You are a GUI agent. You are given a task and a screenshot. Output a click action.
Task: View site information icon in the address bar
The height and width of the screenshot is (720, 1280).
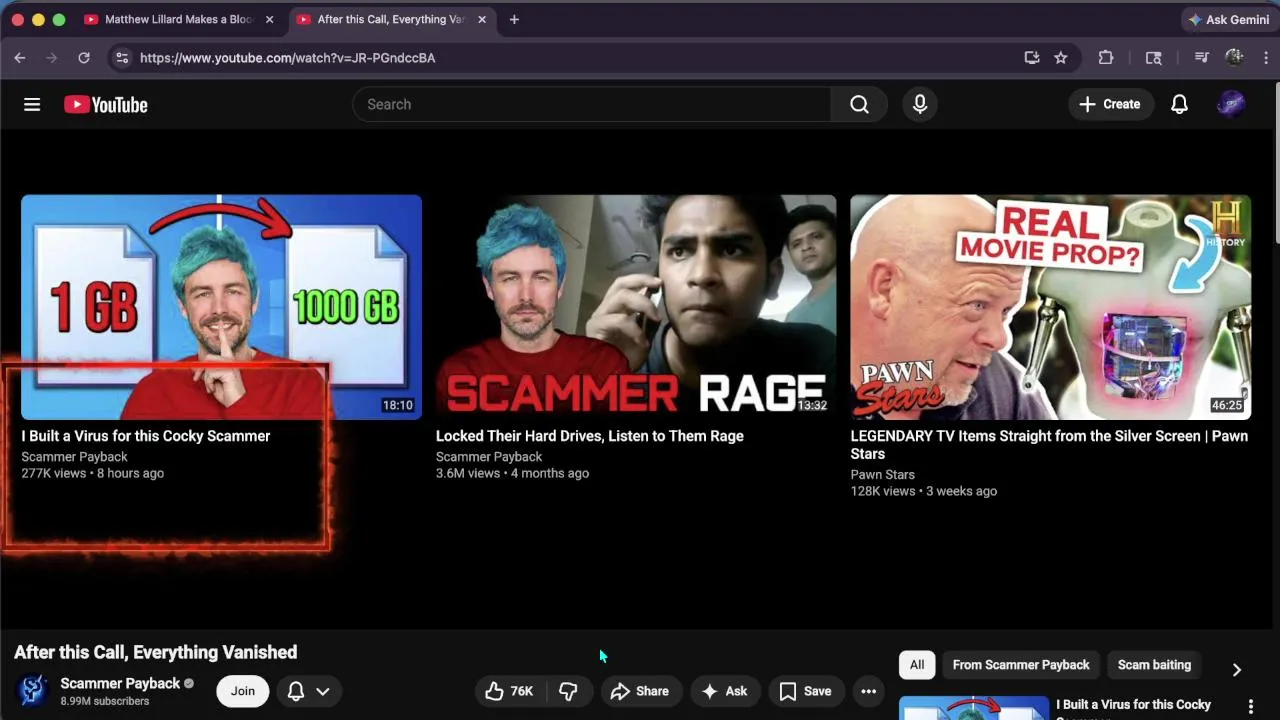[x=122, y=58]
